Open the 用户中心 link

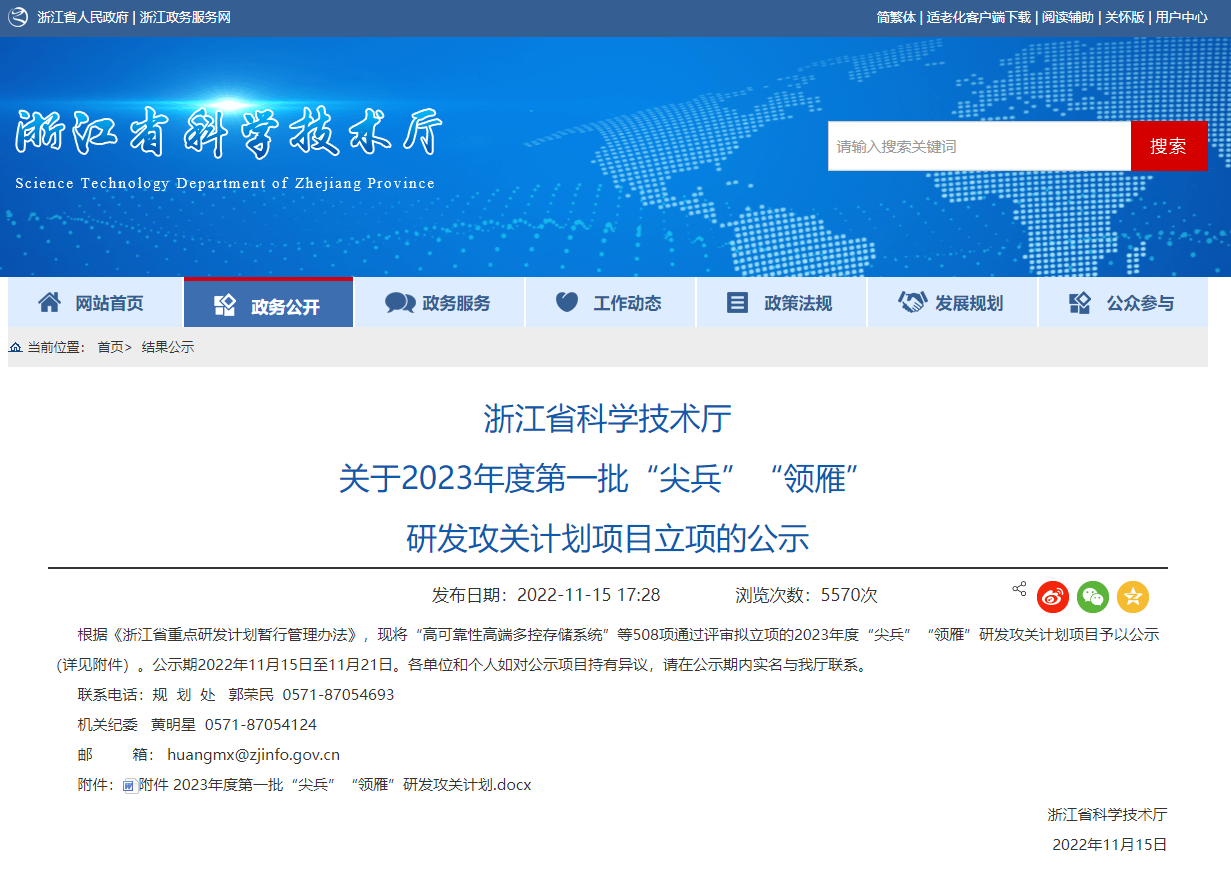click(1181, 17)
